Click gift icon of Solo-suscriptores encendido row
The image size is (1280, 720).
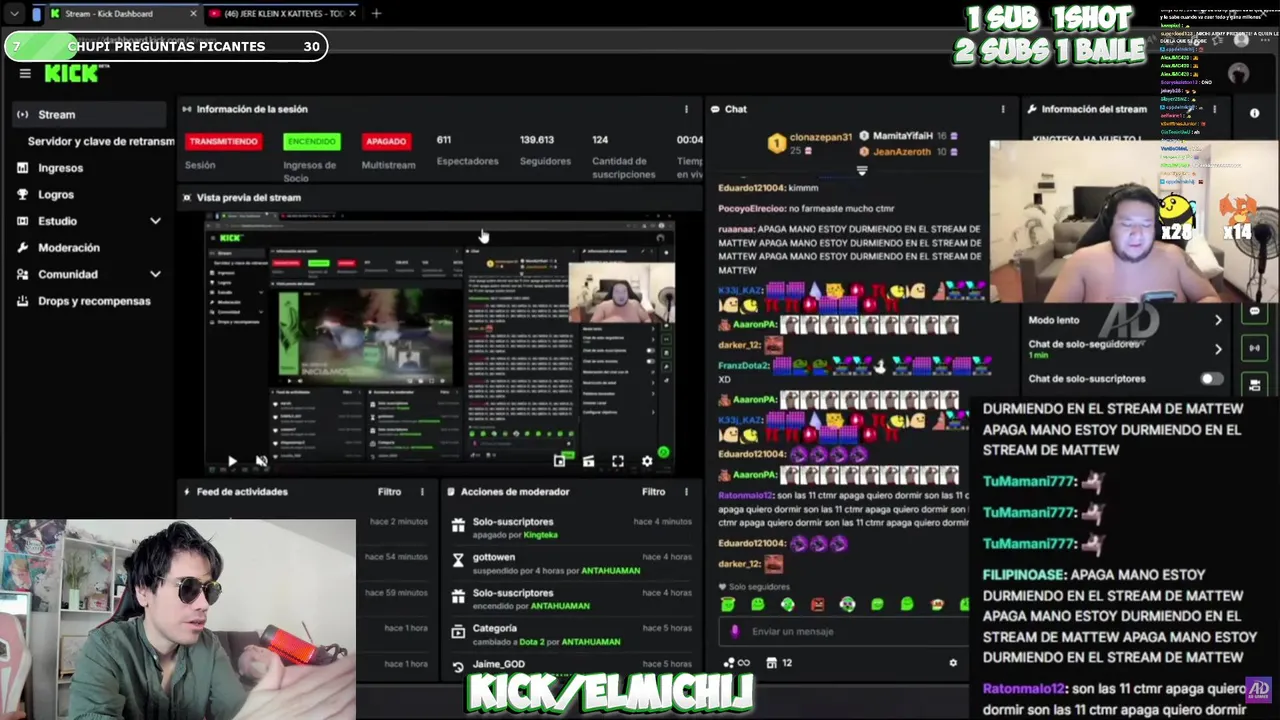(458, 596)
